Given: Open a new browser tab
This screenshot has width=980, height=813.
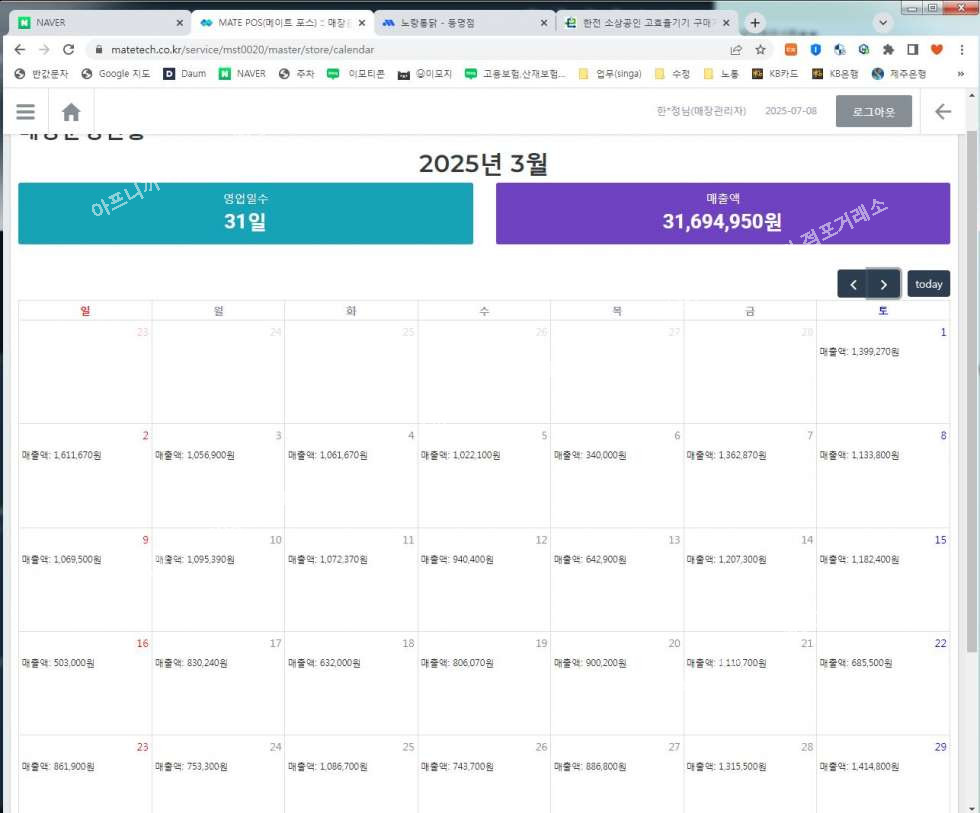Looking at the screenshot, I should (755, 22).
